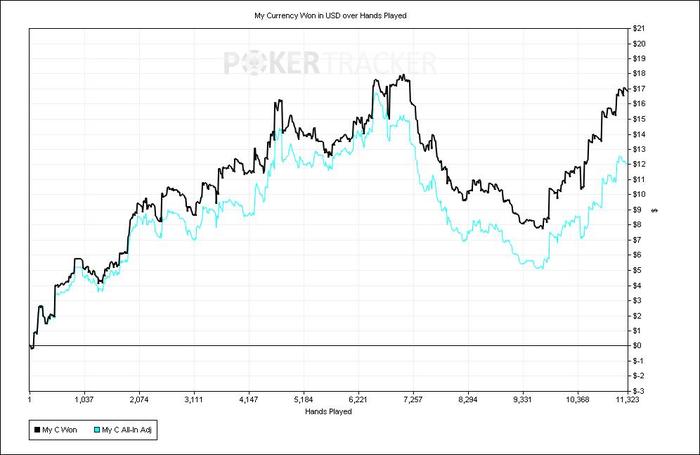Click the x-axis tick label 9,331
This screenshot has width=700, height=455.
(x=523, y=399)
